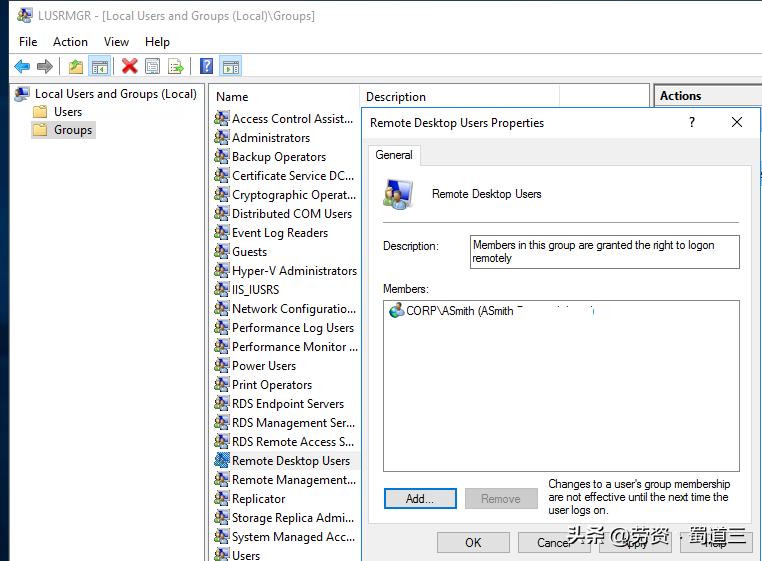Open the blue Help question-mark icon

point(207,66)
